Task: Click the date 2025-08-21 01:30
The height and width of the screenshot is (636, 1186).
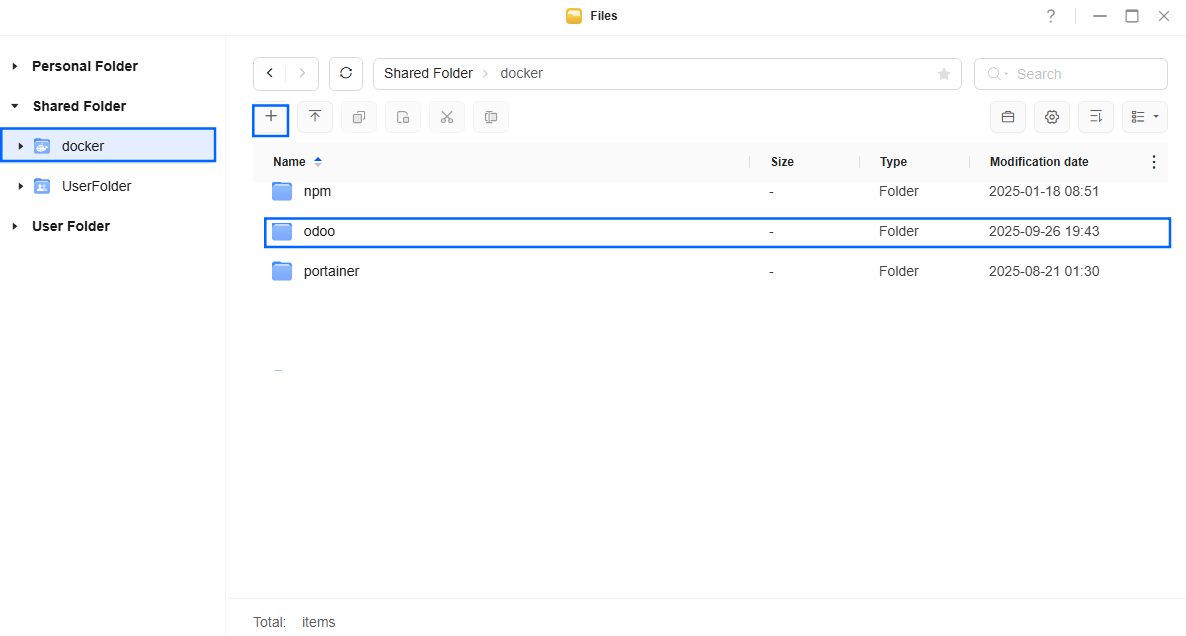Action: point(1044,271)
